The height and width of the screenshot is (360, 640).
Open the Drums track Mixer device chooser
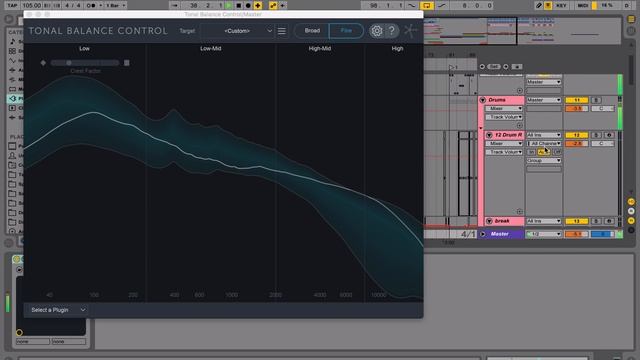pos(504,109)
